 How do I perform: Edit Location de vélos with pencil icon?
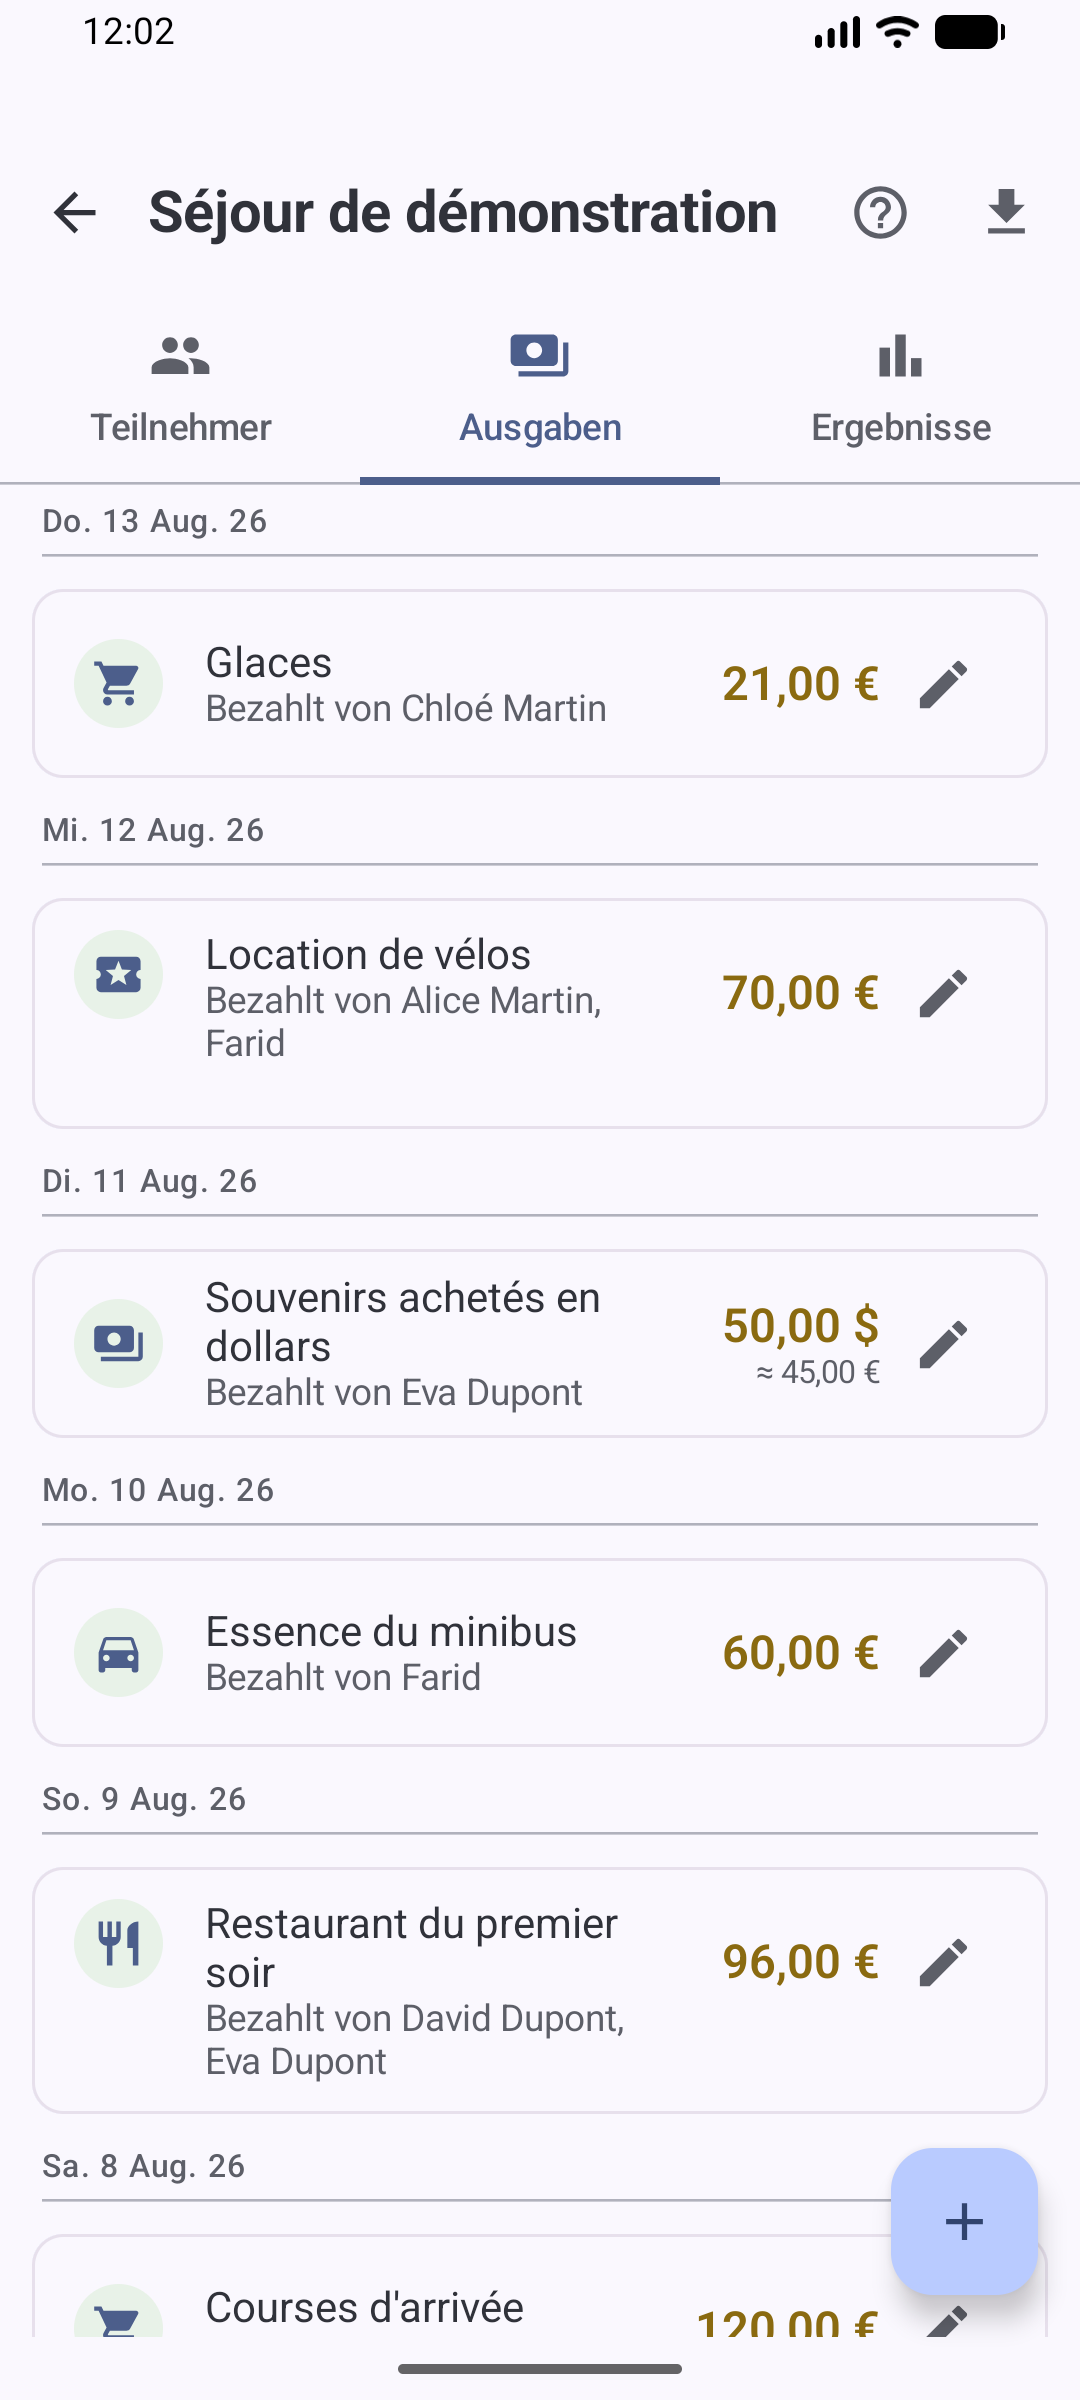tap(943, 993)
